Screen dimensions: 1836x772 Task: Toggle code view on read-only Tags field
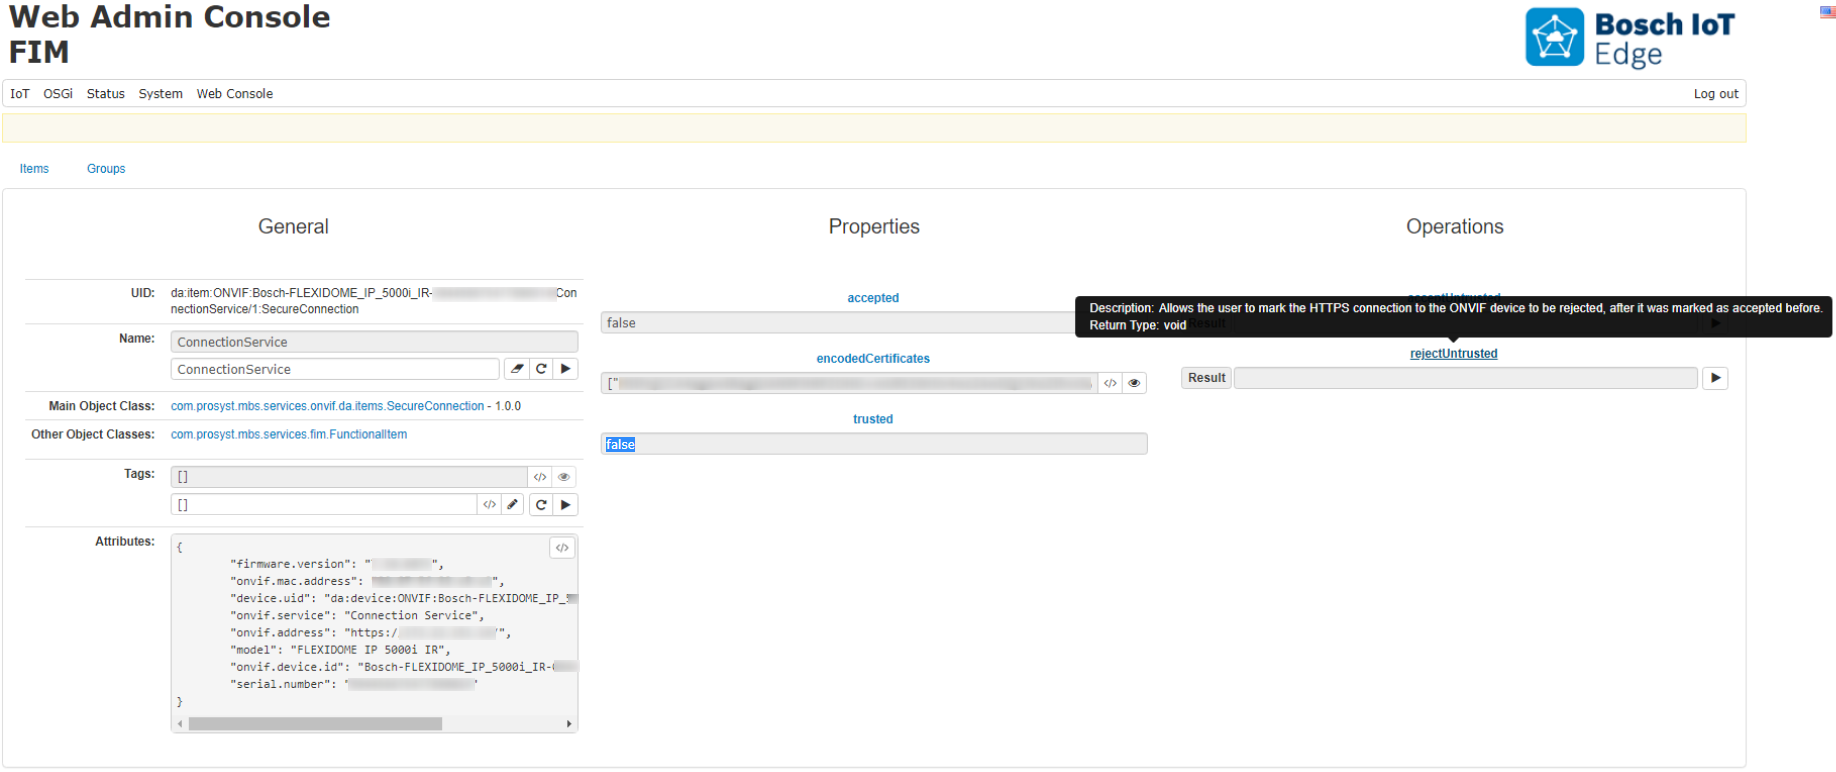pos(540,477)
